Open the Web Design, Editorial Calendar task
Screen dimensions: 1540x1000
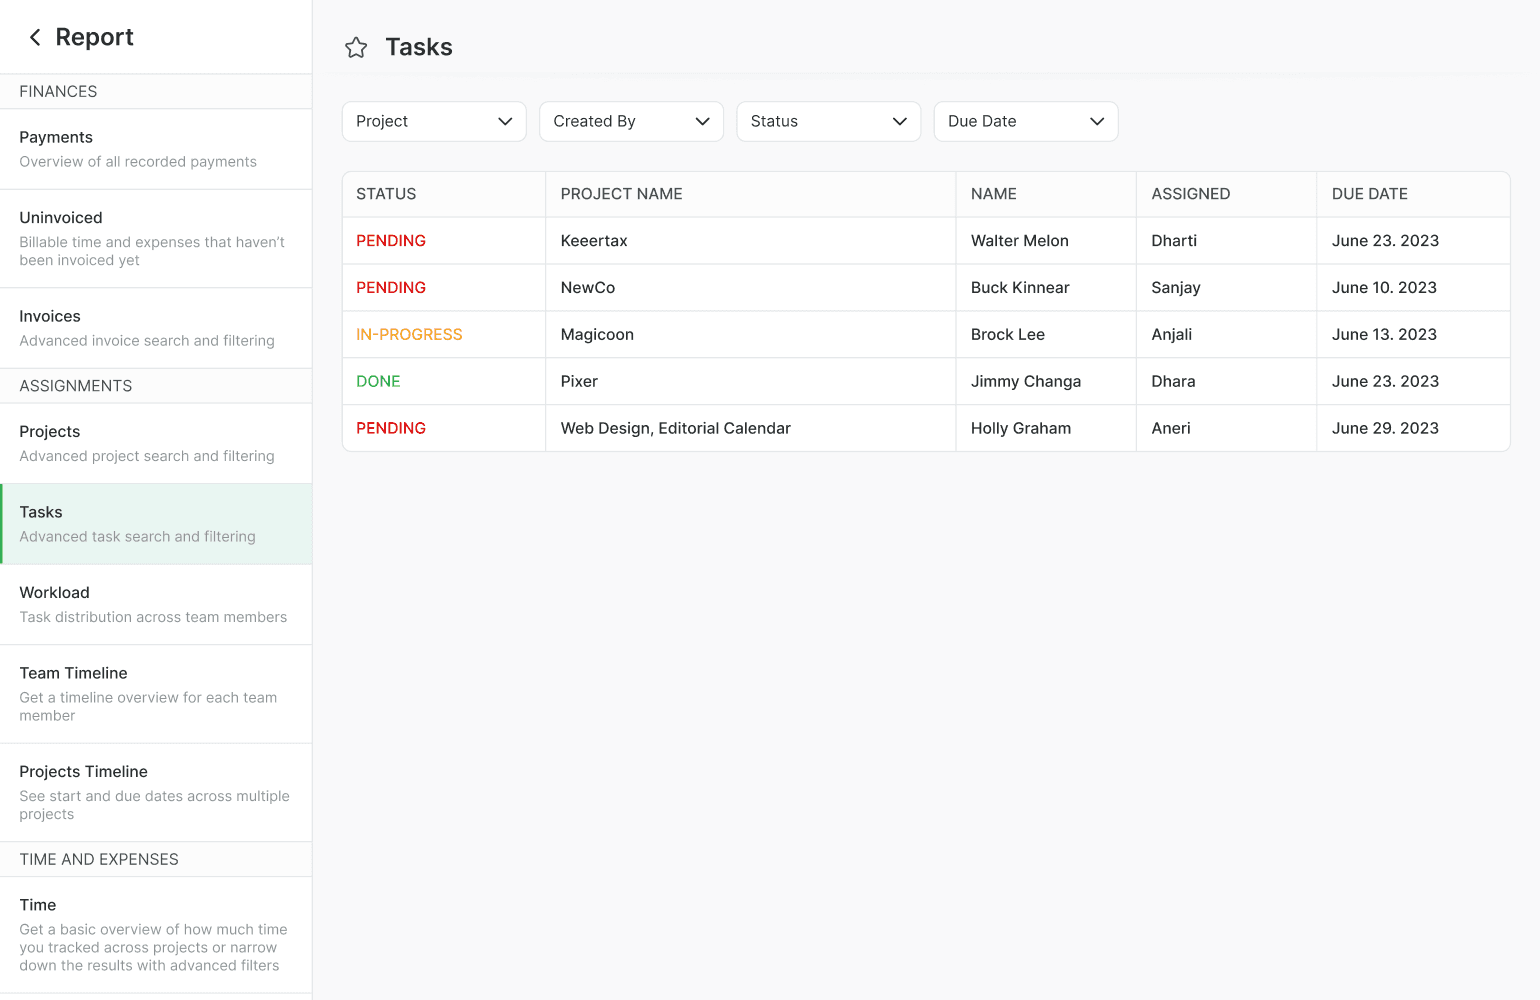[x=675, y=428]
